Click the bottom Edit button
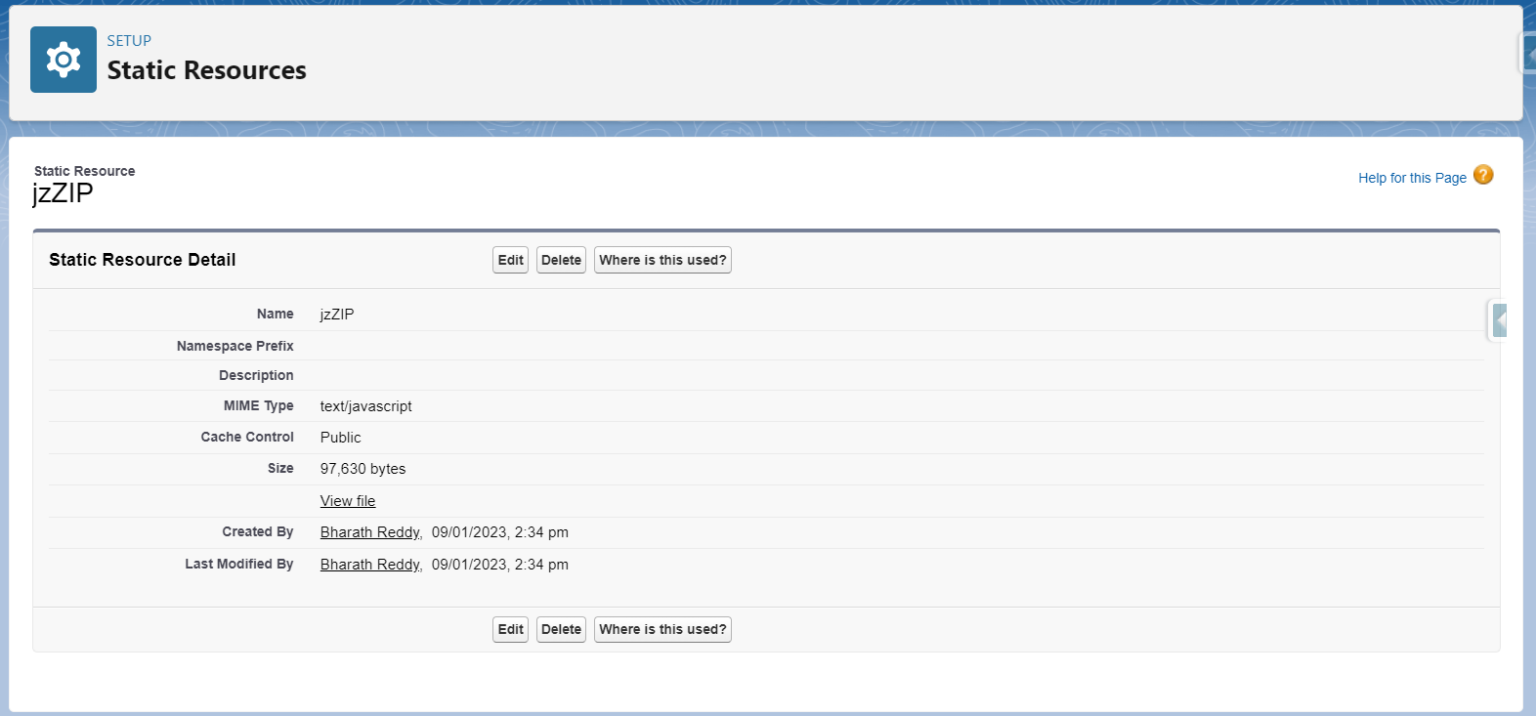This screenshot has height=716, width=1536. coord(510,629)
